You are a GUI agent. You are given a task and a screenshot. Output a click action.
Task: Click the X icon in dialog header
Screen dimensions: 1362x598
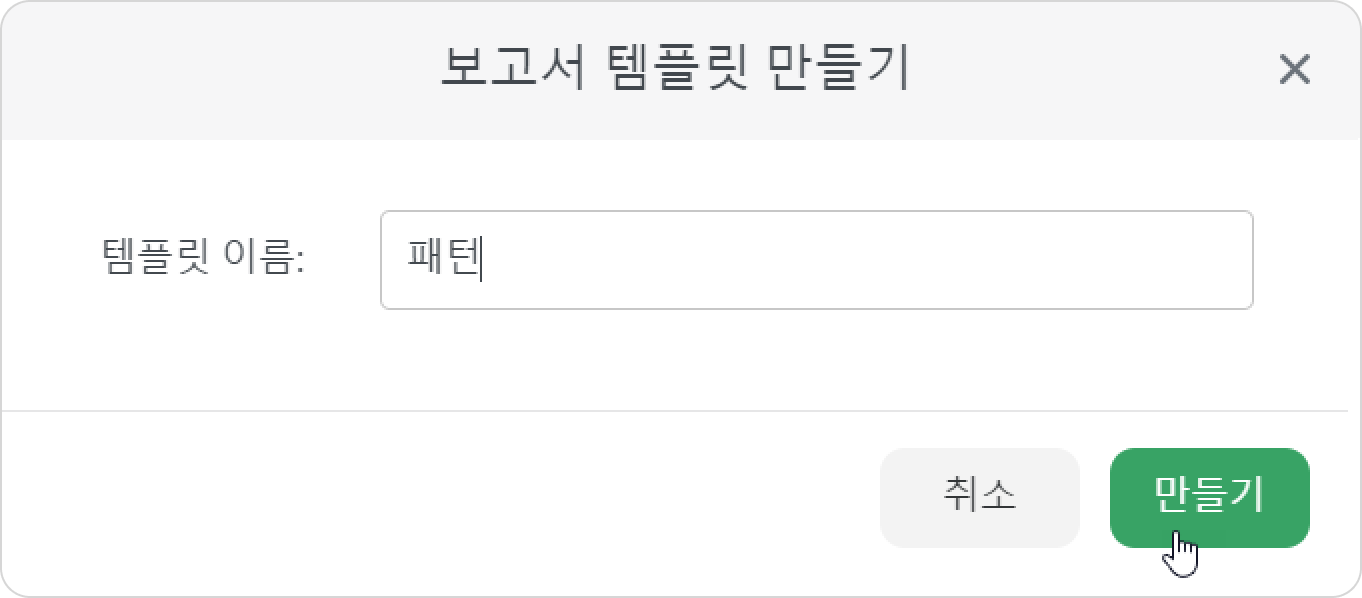[1294, 70]
